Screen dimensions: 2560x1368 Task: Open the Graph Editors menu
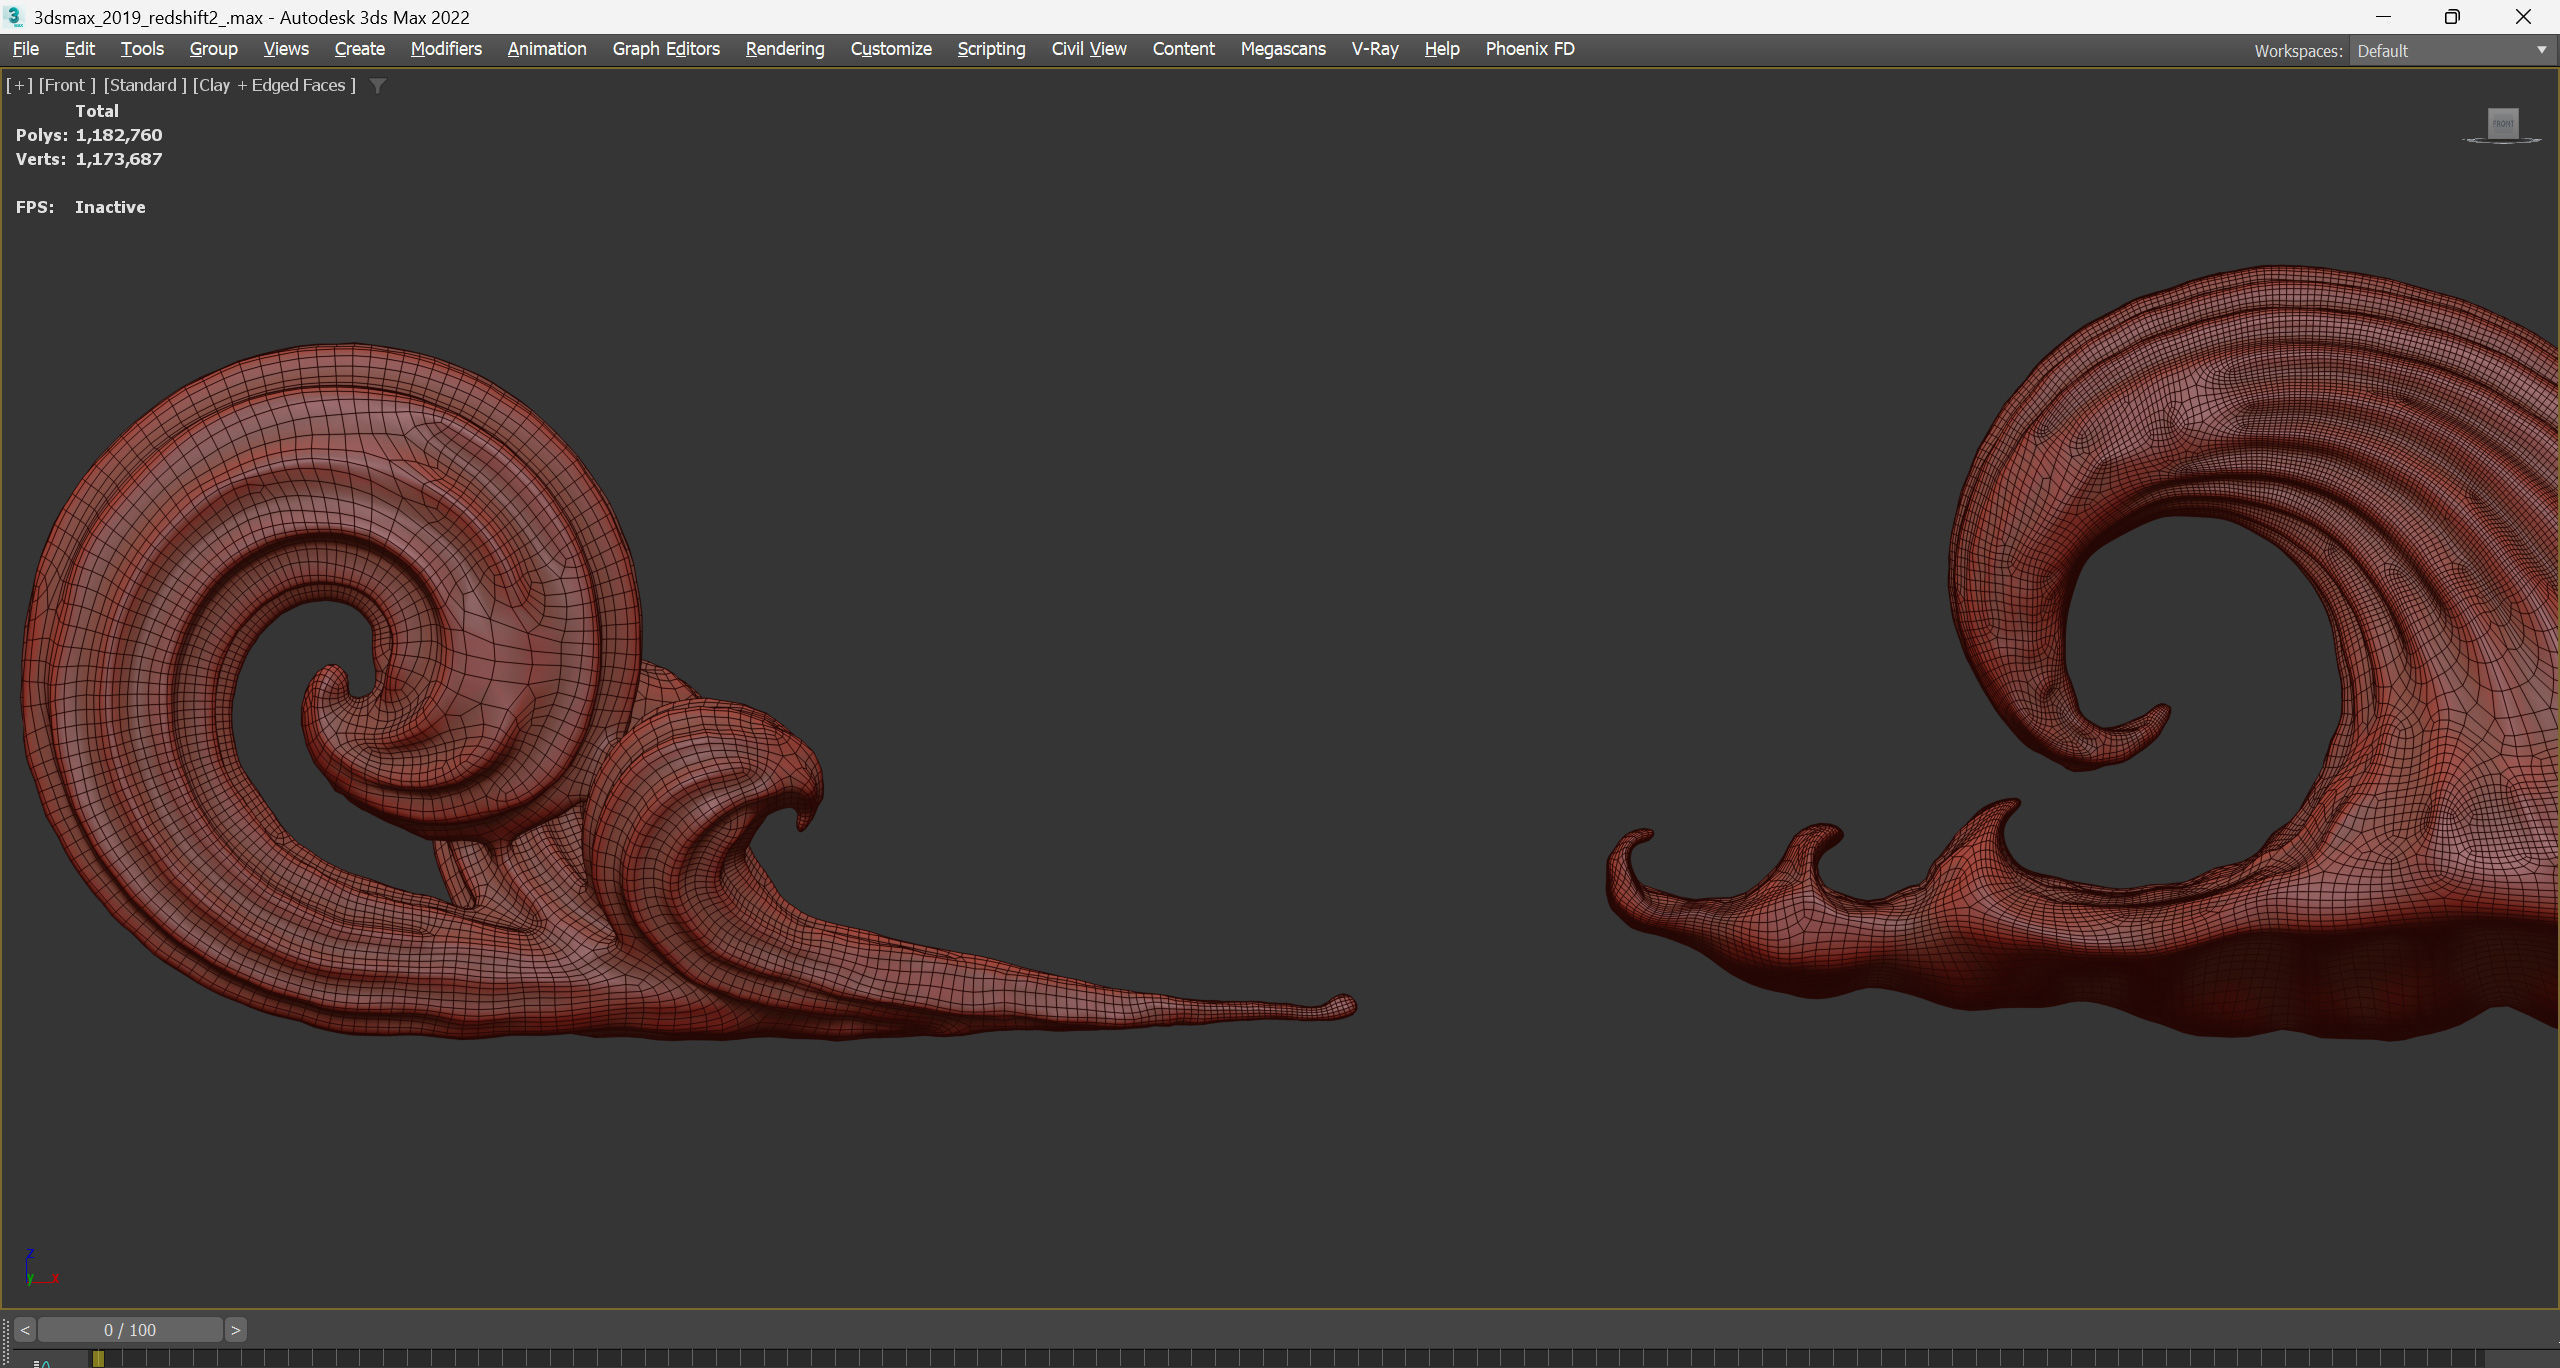[666, 49]
